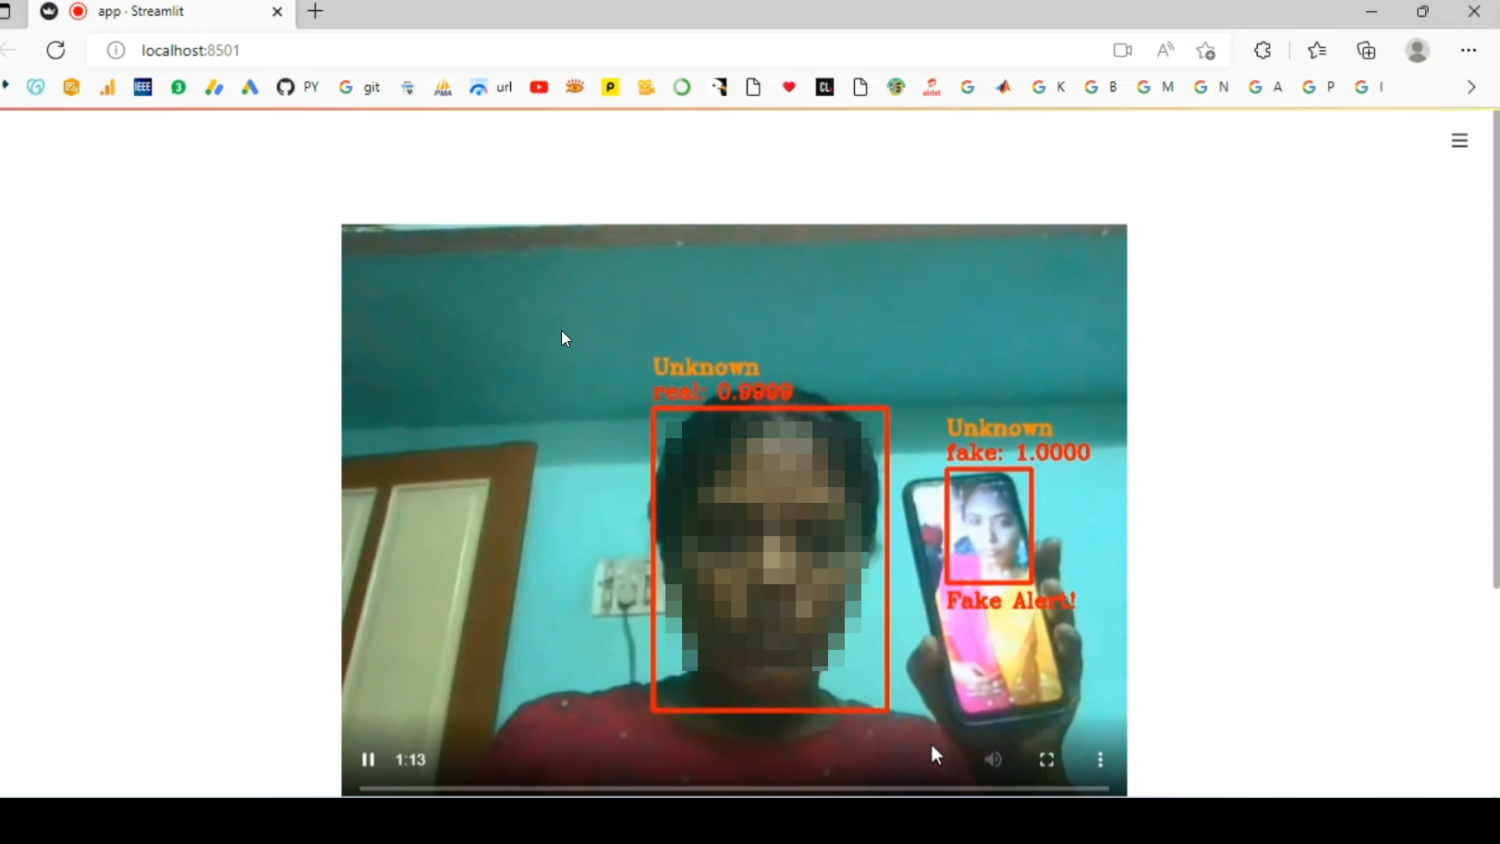Open the red heart bookmark
This screenshot has height=844, width=1500.
[x=789, y=88]
